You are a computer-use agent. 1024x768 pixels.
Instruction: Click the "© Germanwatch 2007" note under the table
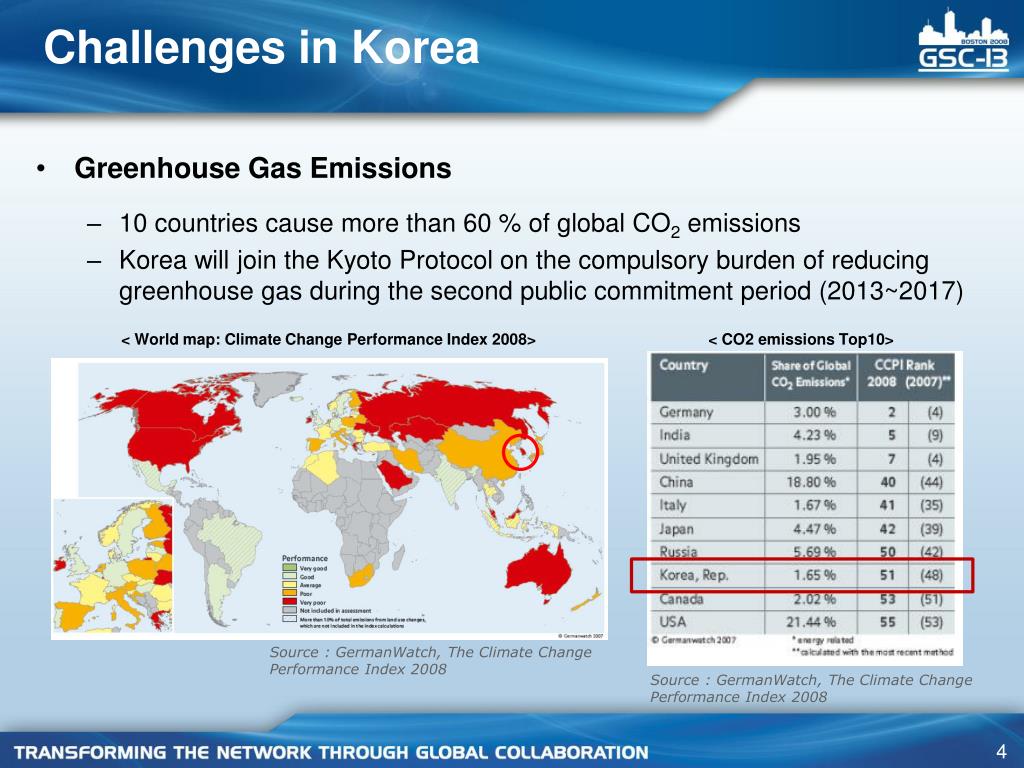tap(694, 640)
